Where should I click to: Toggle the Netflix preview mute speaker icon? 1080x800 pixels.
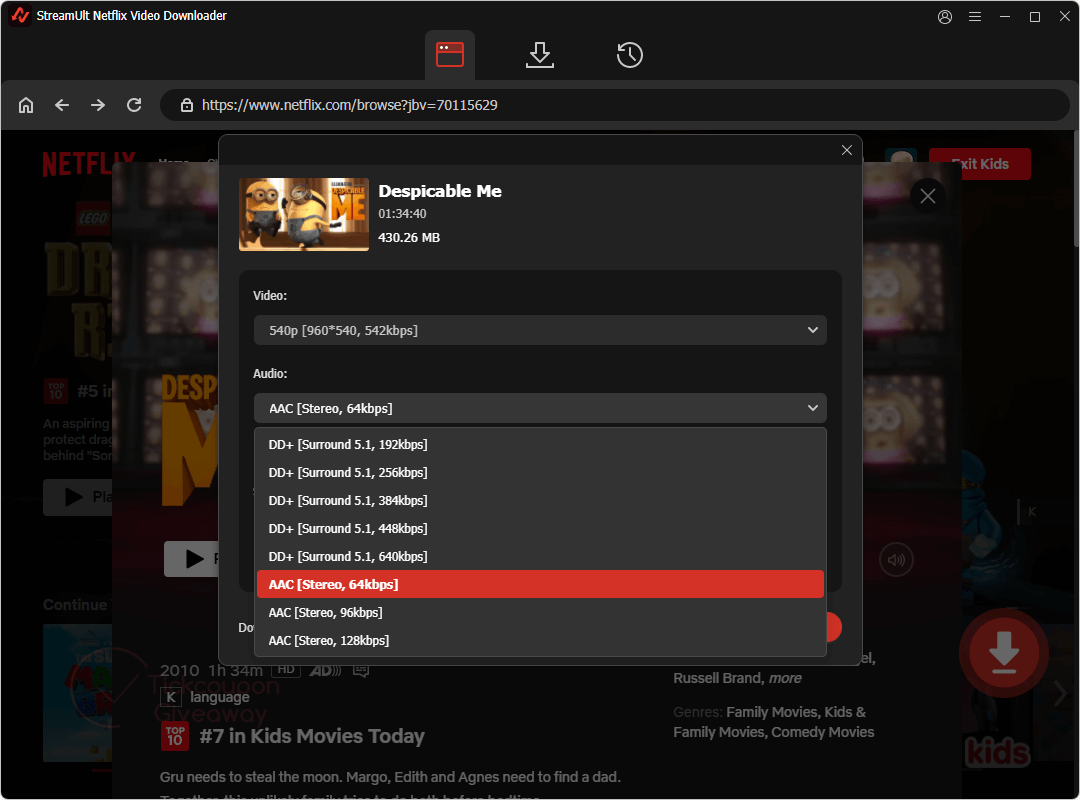(896, 560)
